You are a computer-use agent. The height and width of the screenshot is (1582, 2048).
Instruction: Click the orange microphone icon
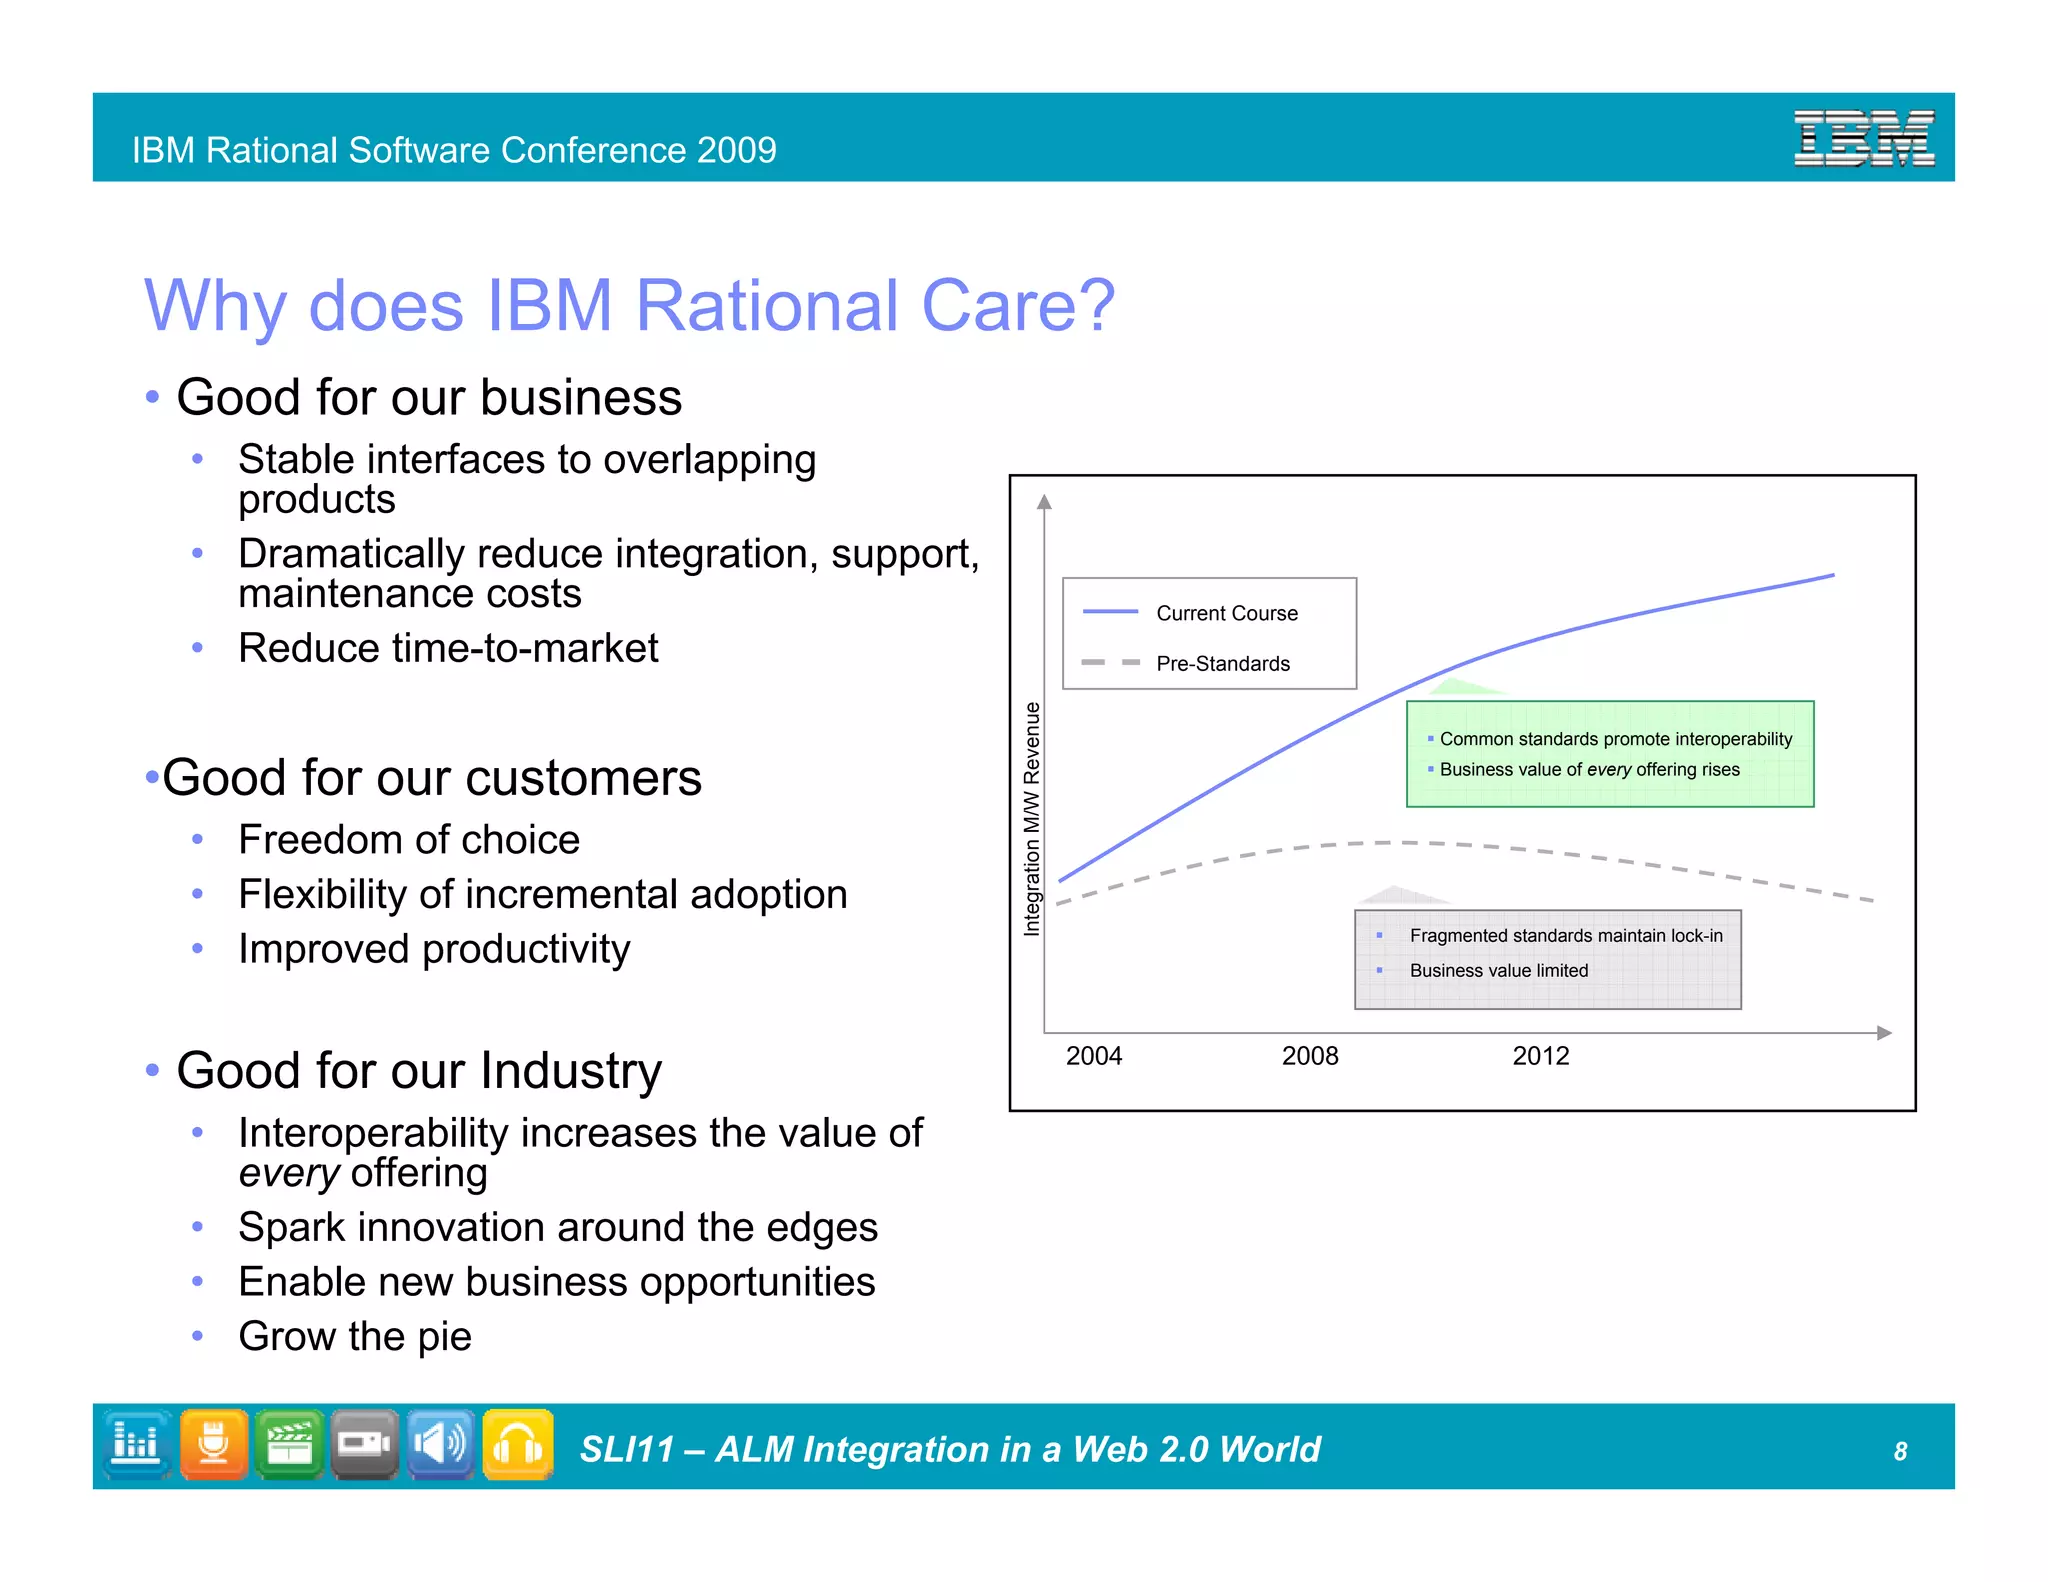coord(213,1444)
